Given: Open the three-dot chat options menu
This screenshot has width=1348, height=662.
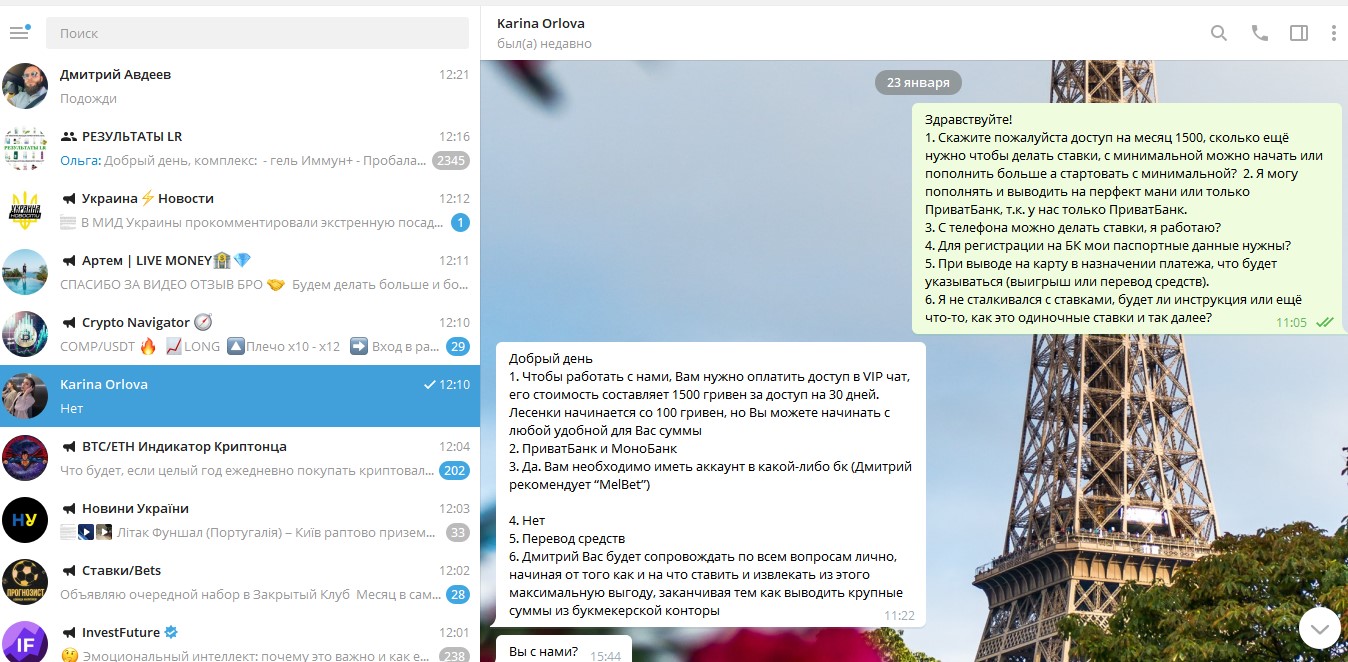Looking at the screenshot, I should pyautogui.click(x=1333, y=33).
